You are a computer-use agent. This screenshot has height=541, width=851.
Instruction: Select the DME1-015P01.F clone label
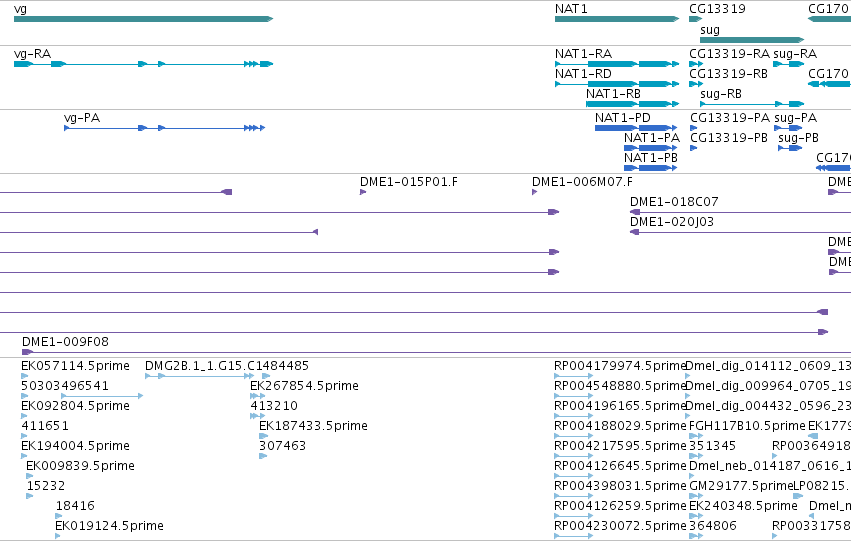pyautogui.click(x=409, y=182)
